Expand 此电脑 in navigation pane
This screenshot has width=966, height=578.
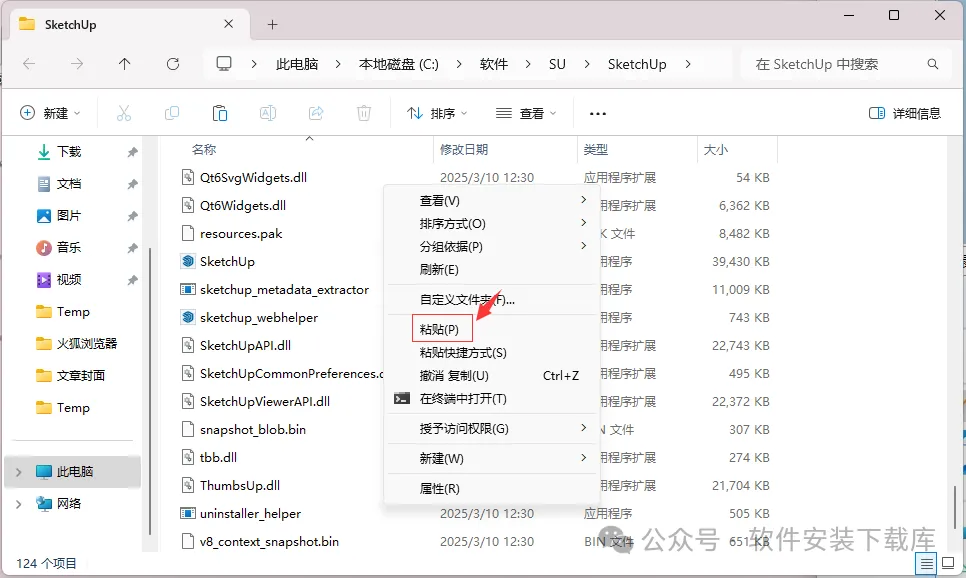click(18, 472)
